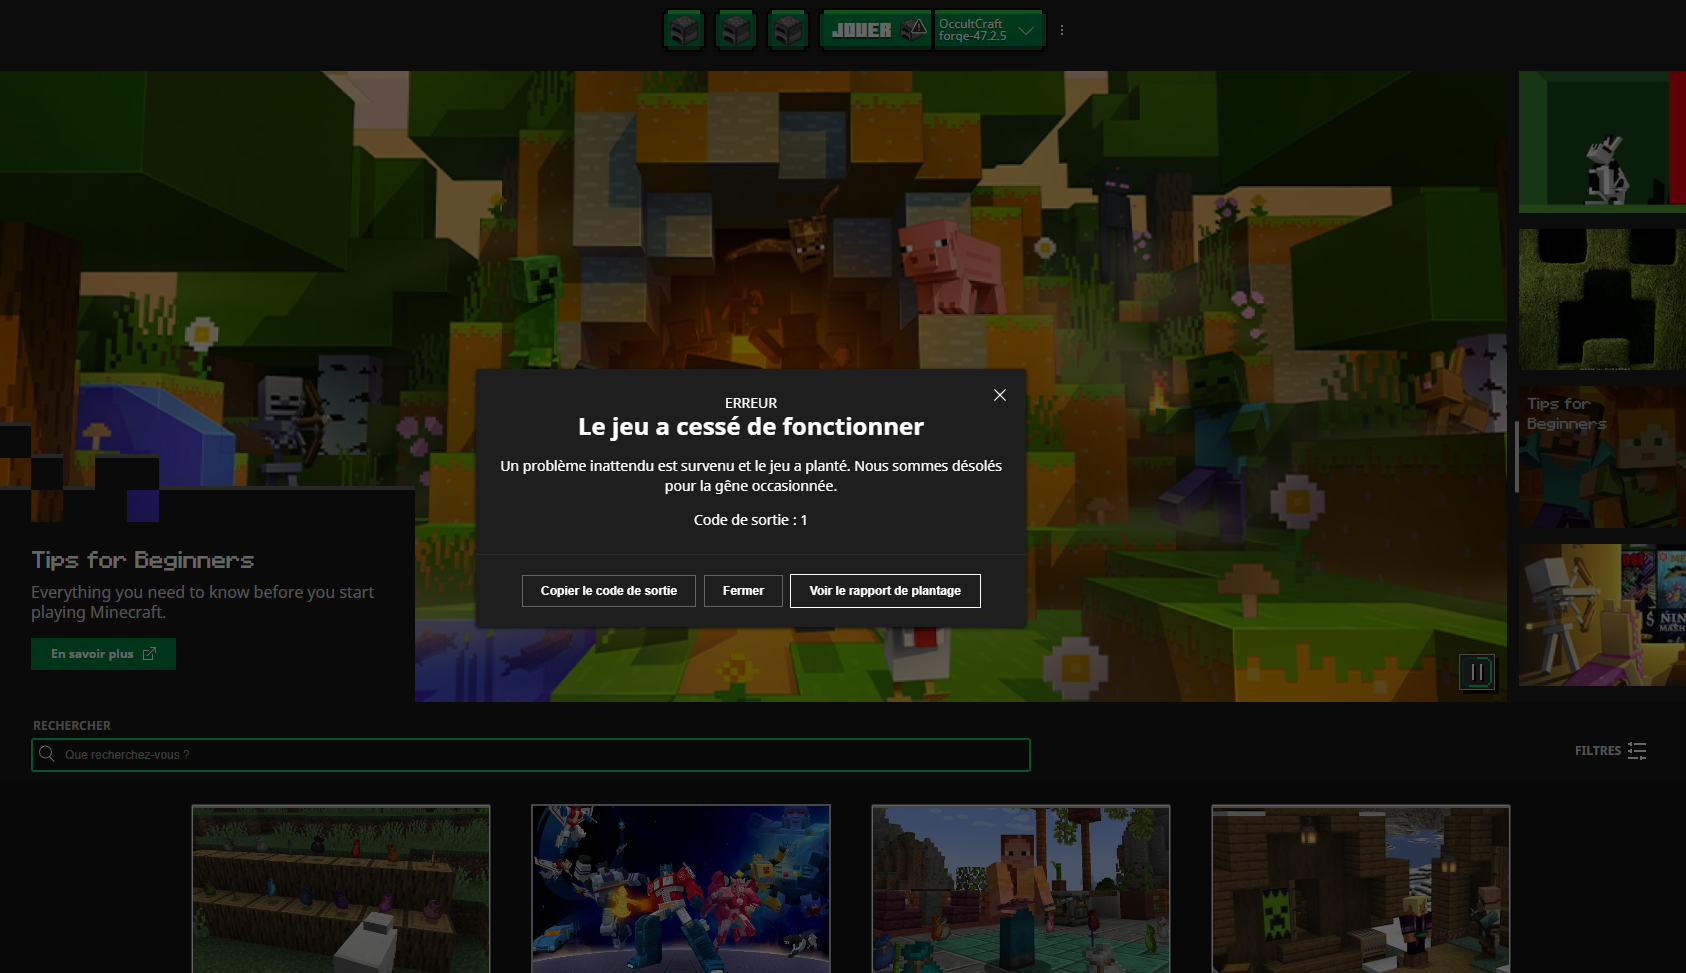Focus the Que recherchez-vous search field

click(x=531, y=755)
